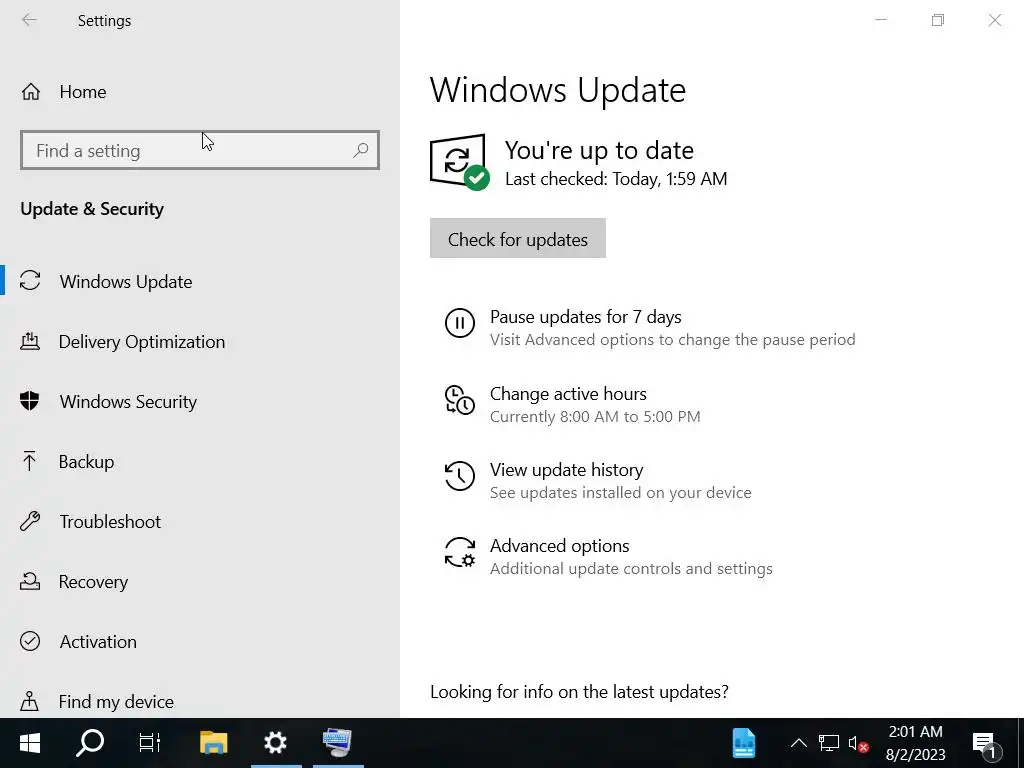This screenshot has width=1024, height=768.
Task: Click the Settings gear on taskbar
Action: (x=276, y=743)
